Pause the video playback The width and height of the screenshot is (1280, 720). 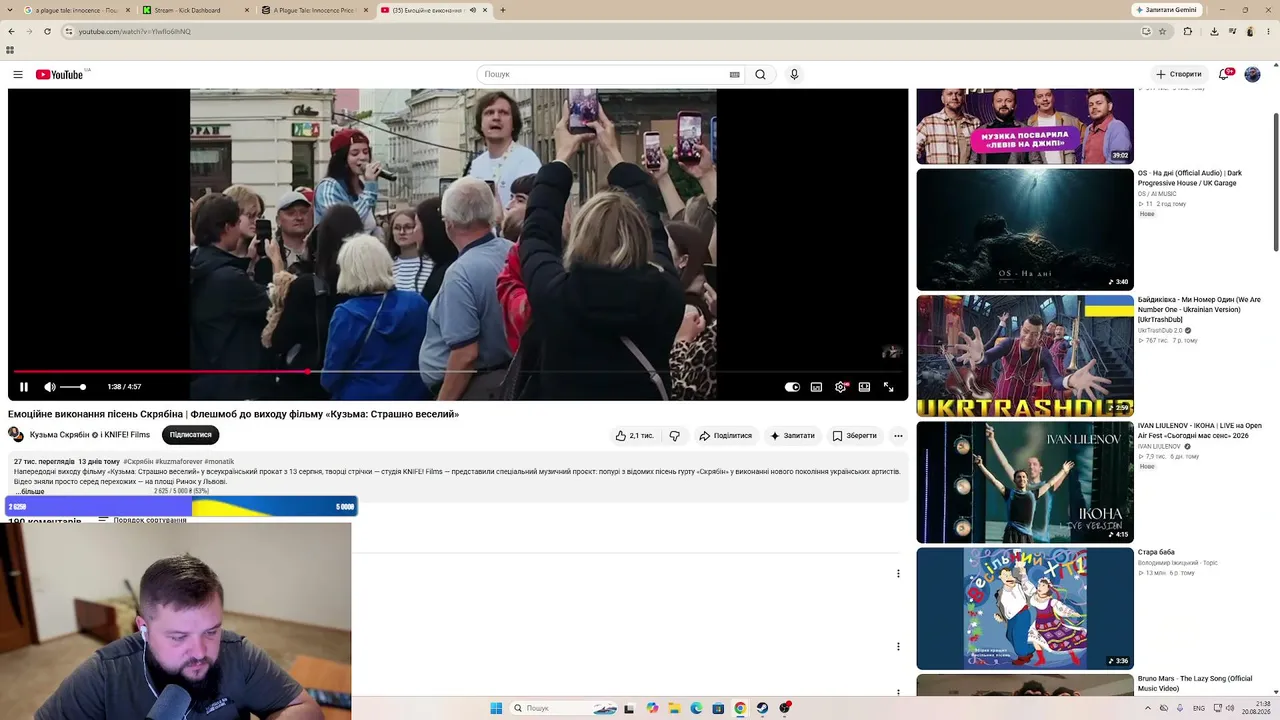click(24, 387)
